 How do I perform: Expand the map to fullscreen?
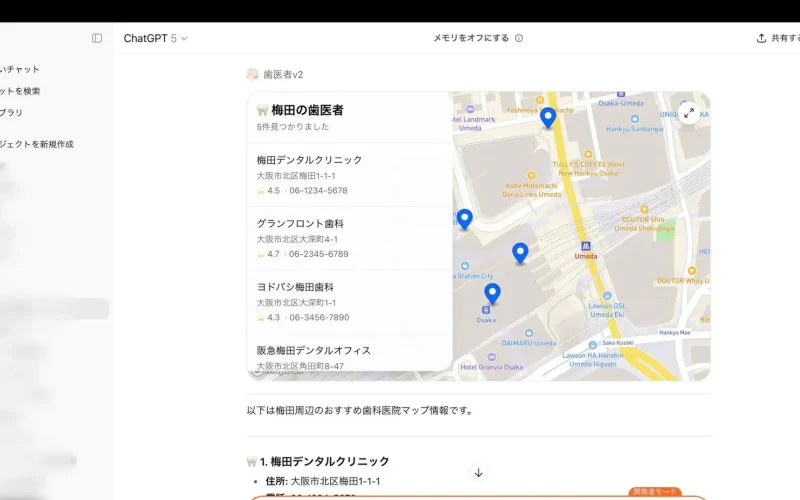click(x=689, y=113)
